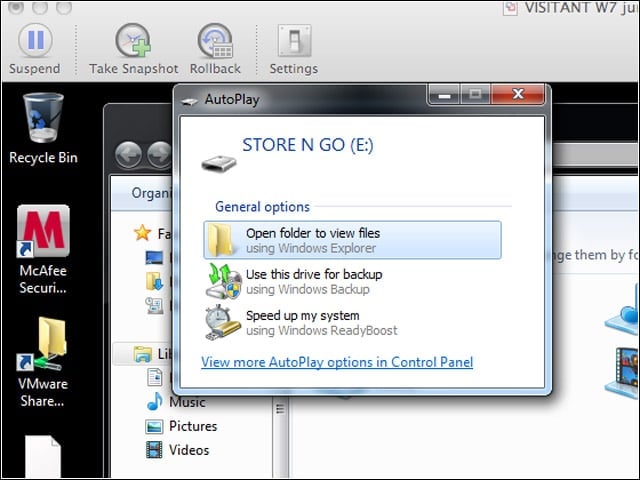Click Mac window close button of VM

click(x=16, y=7)
